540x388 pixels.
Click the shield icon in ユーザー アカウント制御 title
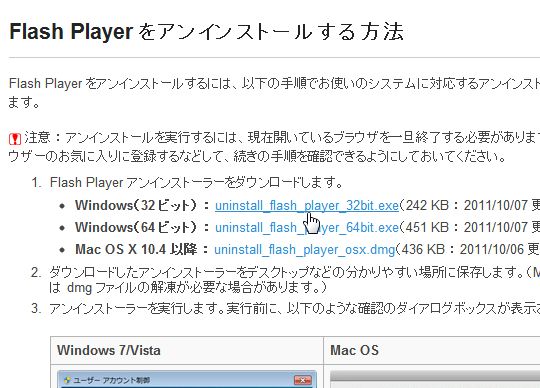[x=68, y=380]
